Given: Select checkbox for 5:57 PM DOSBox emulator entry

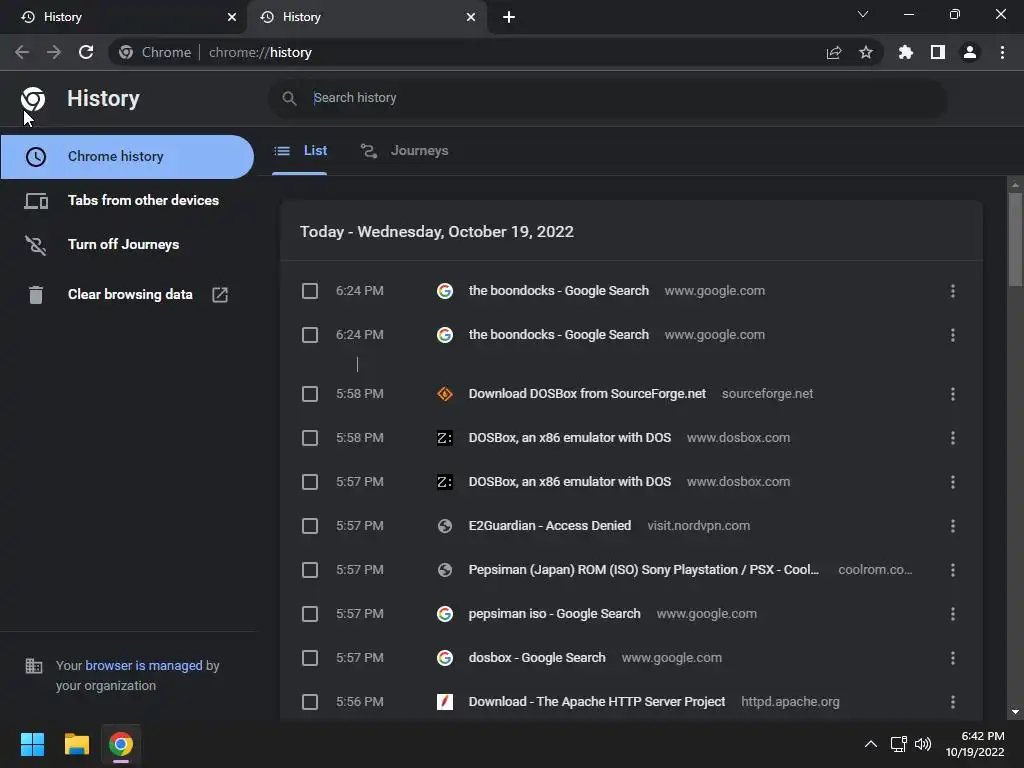Looking at the screenshot, I should point(310,482).
